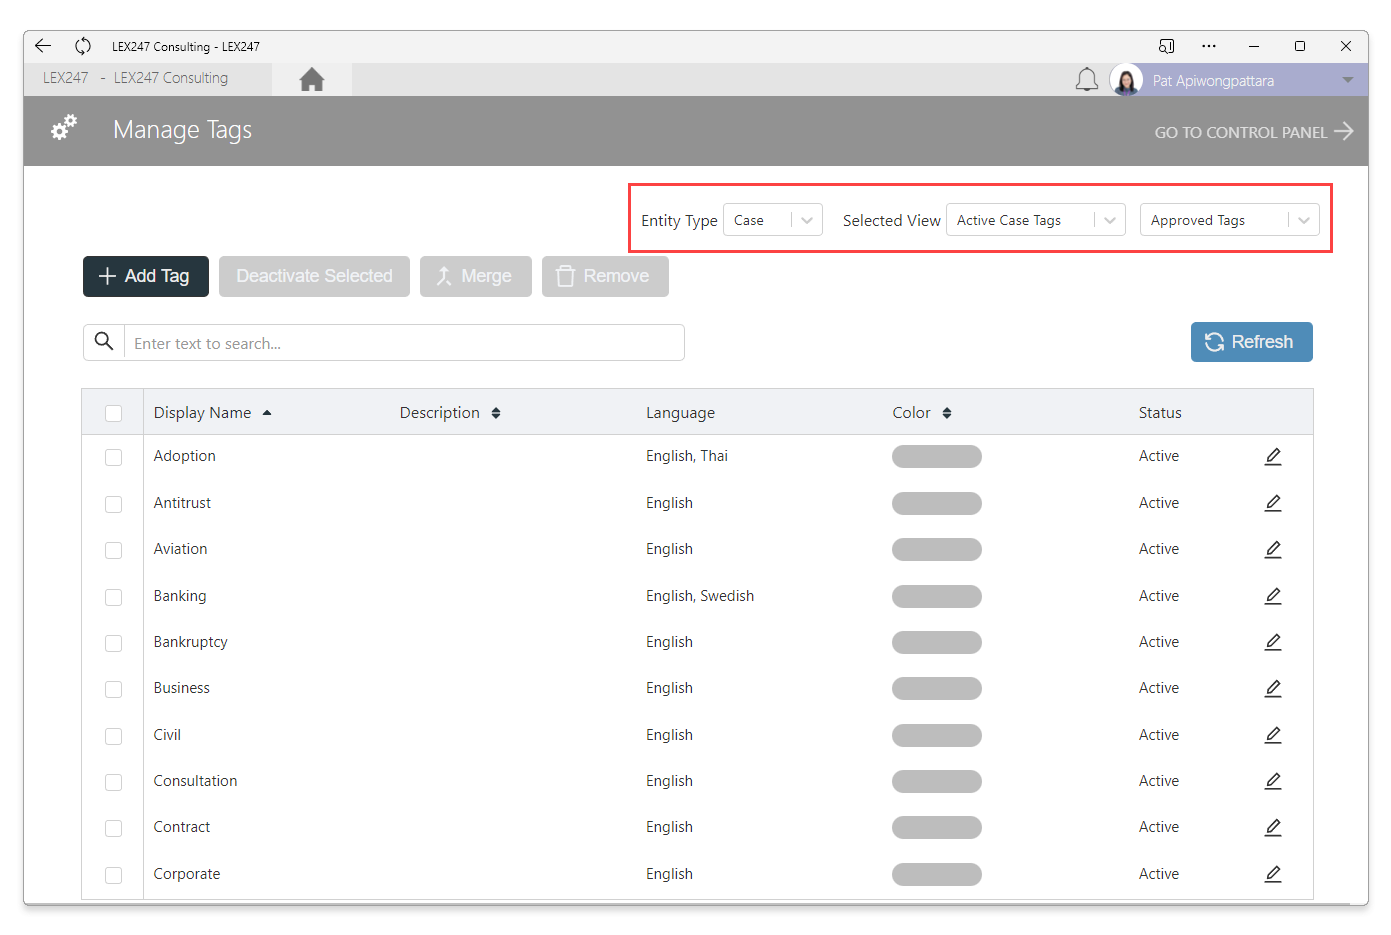Open the three-dots more options menu

(1208, 46)
